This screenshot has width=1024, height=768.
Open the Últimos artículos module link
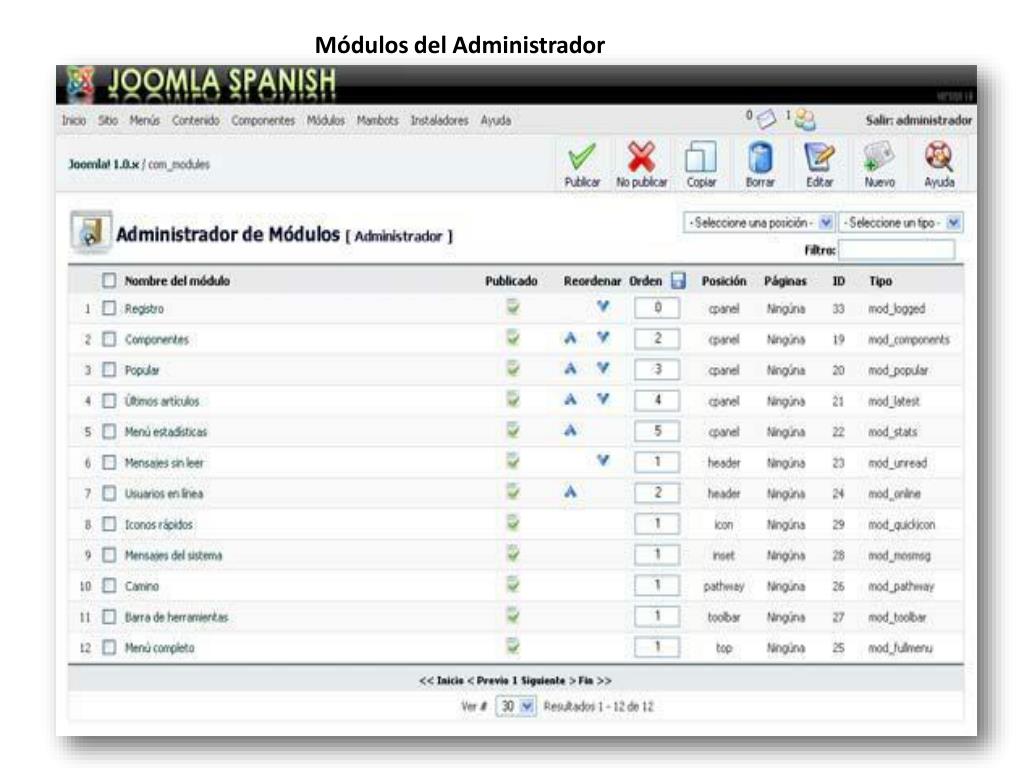pos(162,401)
